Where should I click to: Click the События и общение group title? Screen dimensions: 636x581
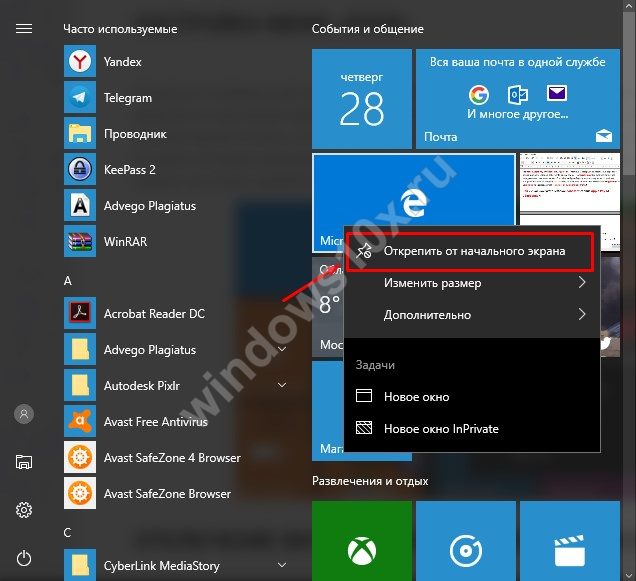click(x=367, y=29)
